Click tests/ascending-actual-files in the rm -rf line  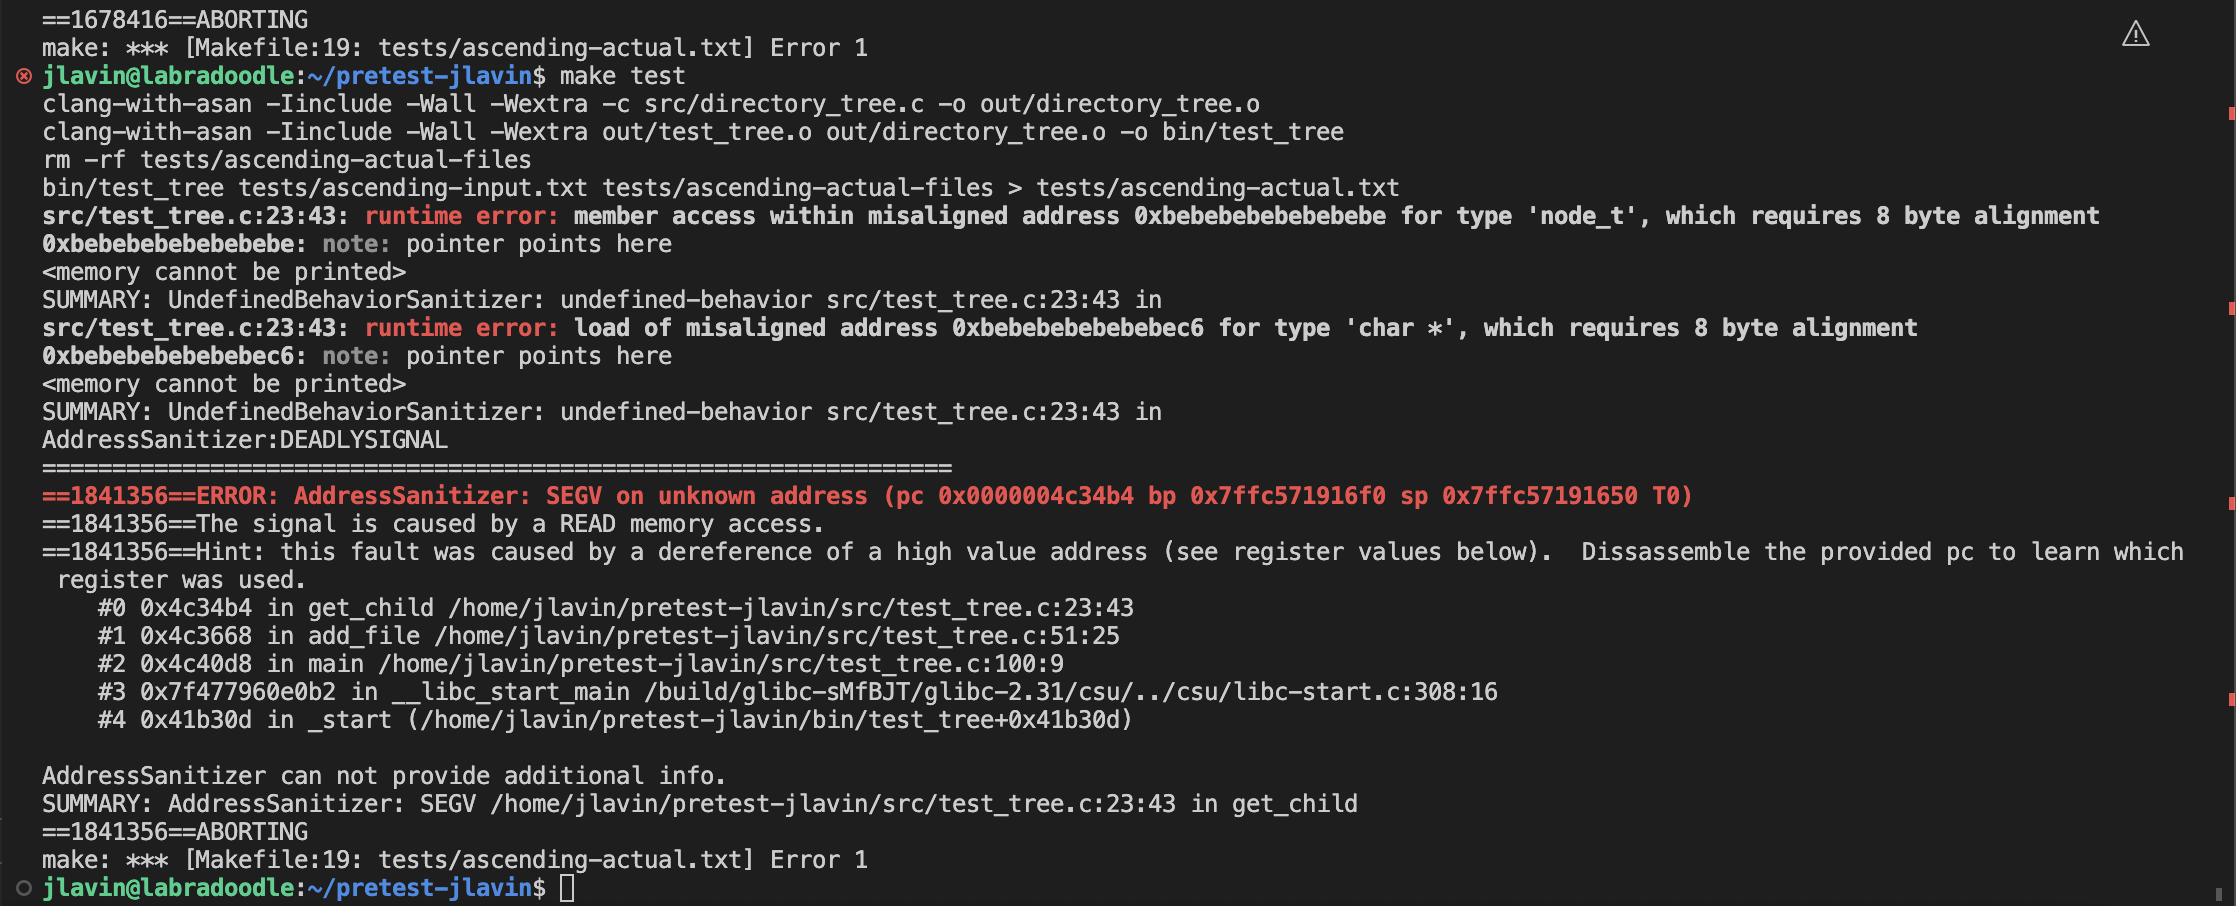335,160
